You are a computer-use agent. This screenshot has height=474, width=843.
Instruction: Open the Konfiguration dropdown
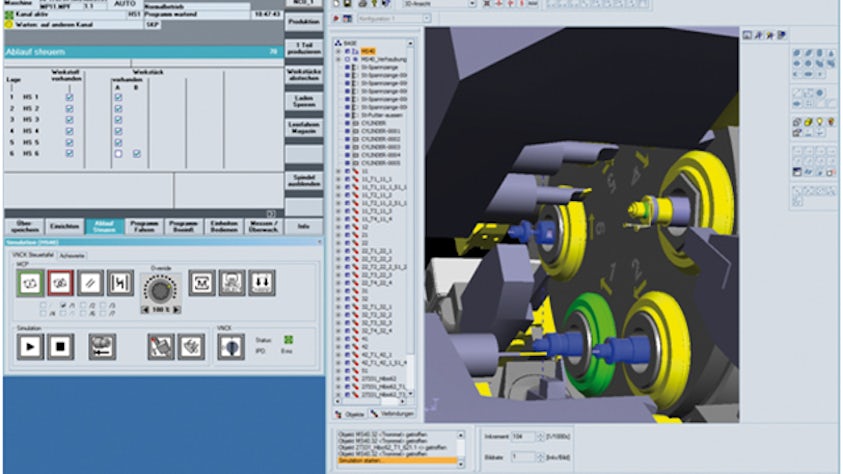pos(426,18)
